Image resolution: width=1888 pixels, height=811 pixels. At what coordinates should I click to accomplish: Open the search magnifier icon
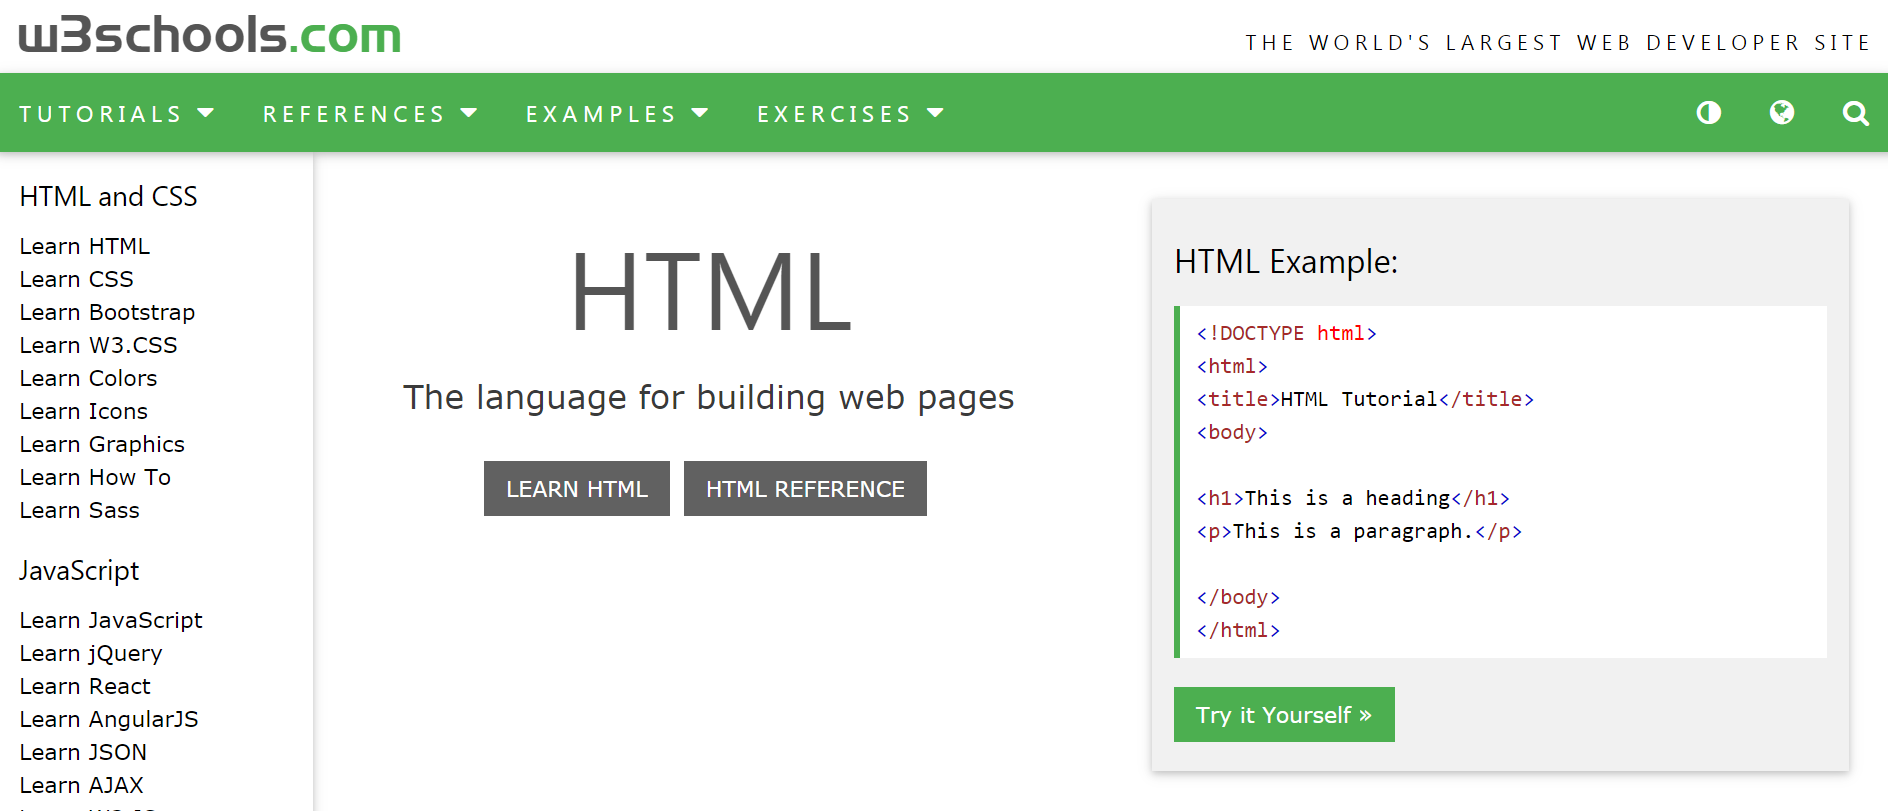coord(1856,113)
